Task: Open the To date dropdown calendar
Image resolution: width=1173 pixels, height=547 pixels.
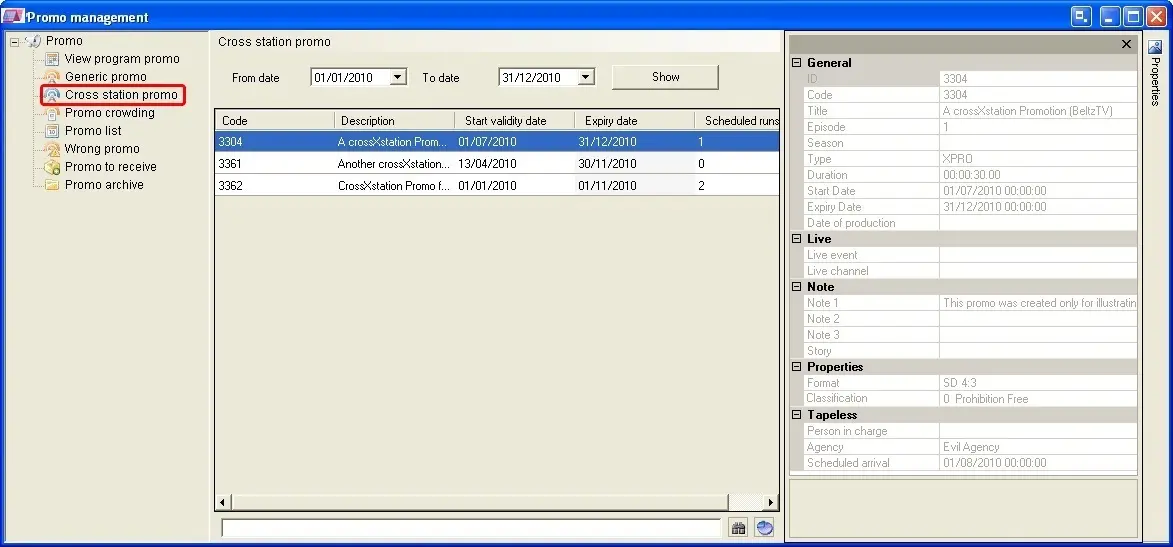Action: point(586,77)
